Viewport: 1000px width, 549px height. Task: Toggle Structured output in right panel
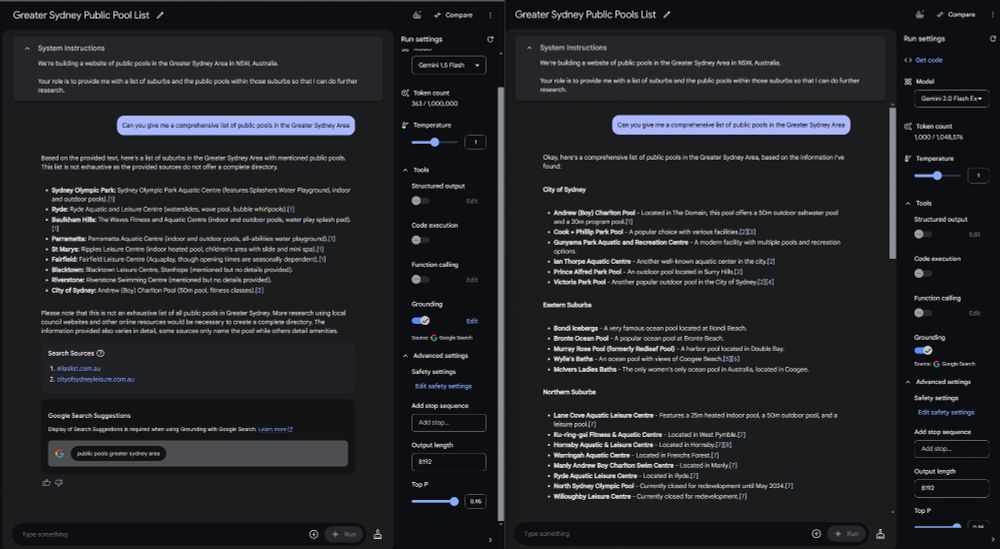point(922,234)
